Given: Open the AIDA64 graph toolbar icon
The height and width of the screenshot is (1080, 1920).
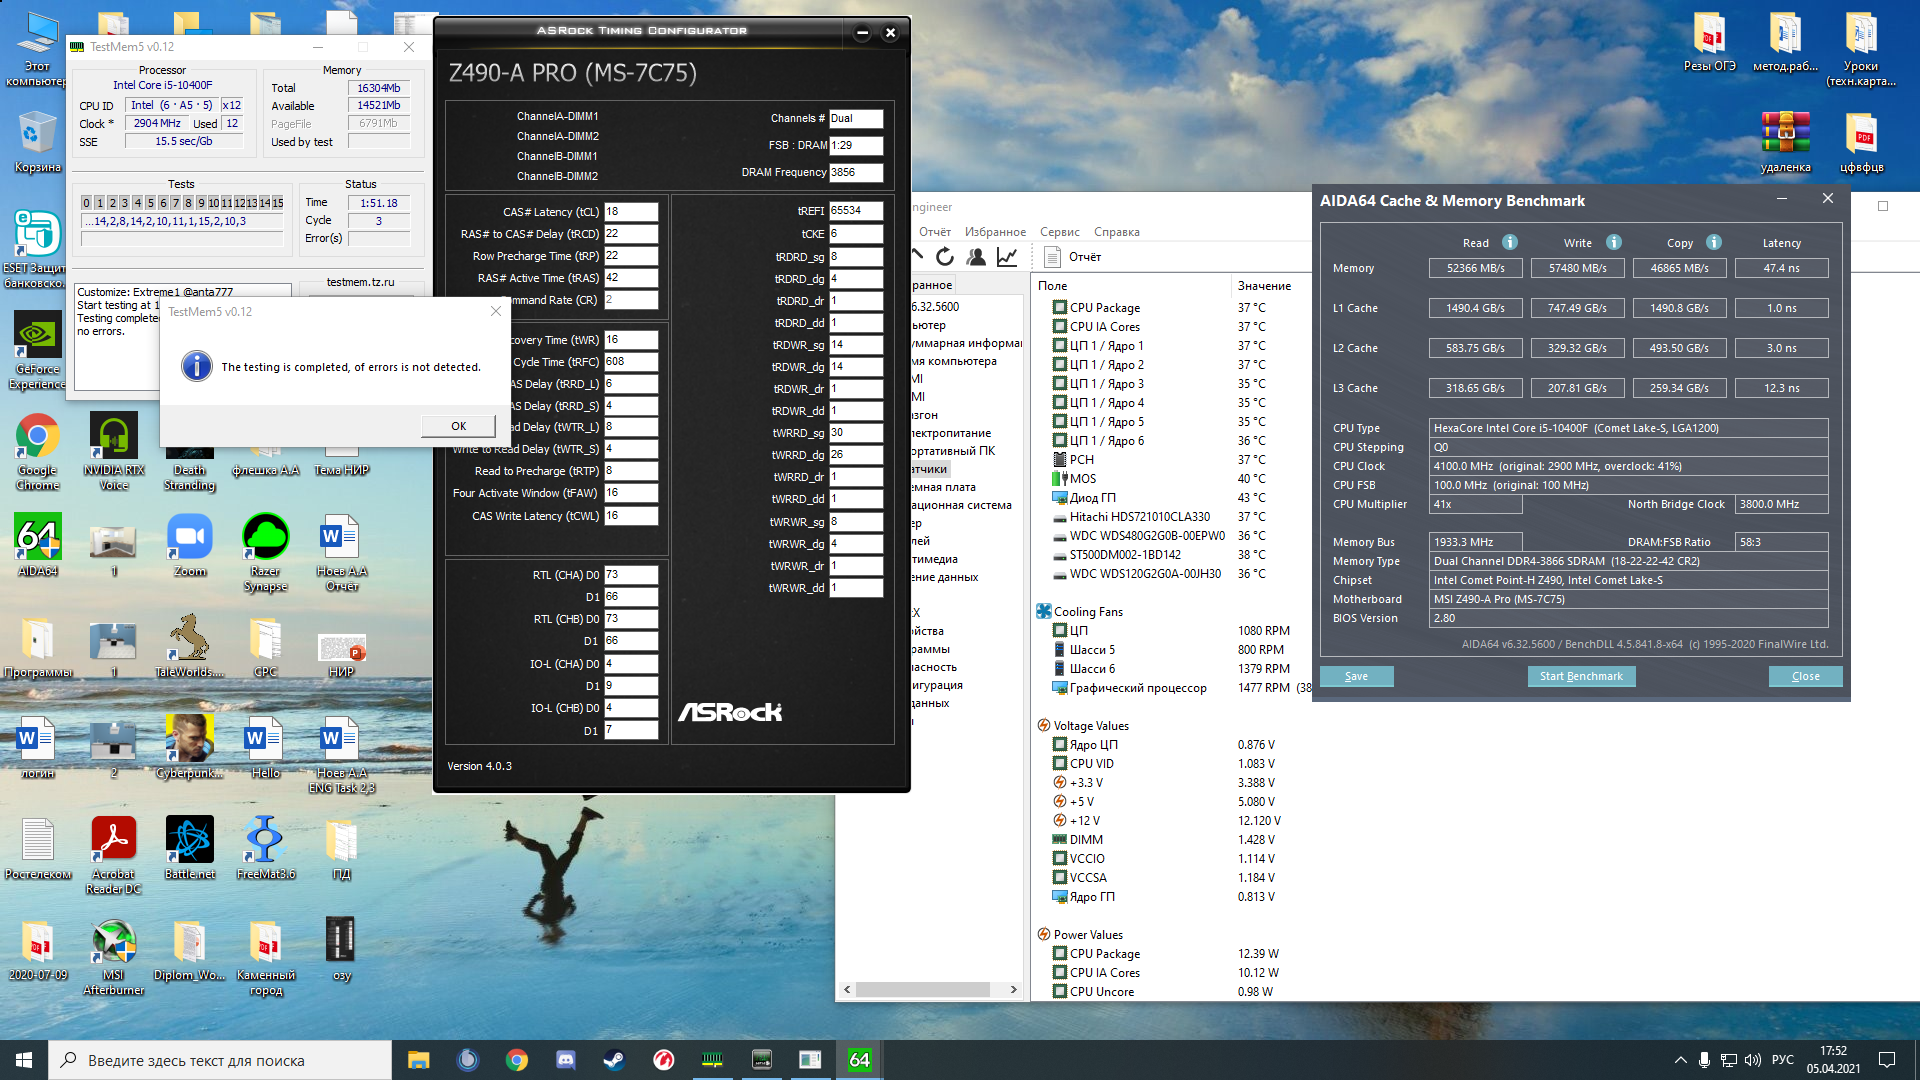Looking at the screenshot, I should [1007, 257].
